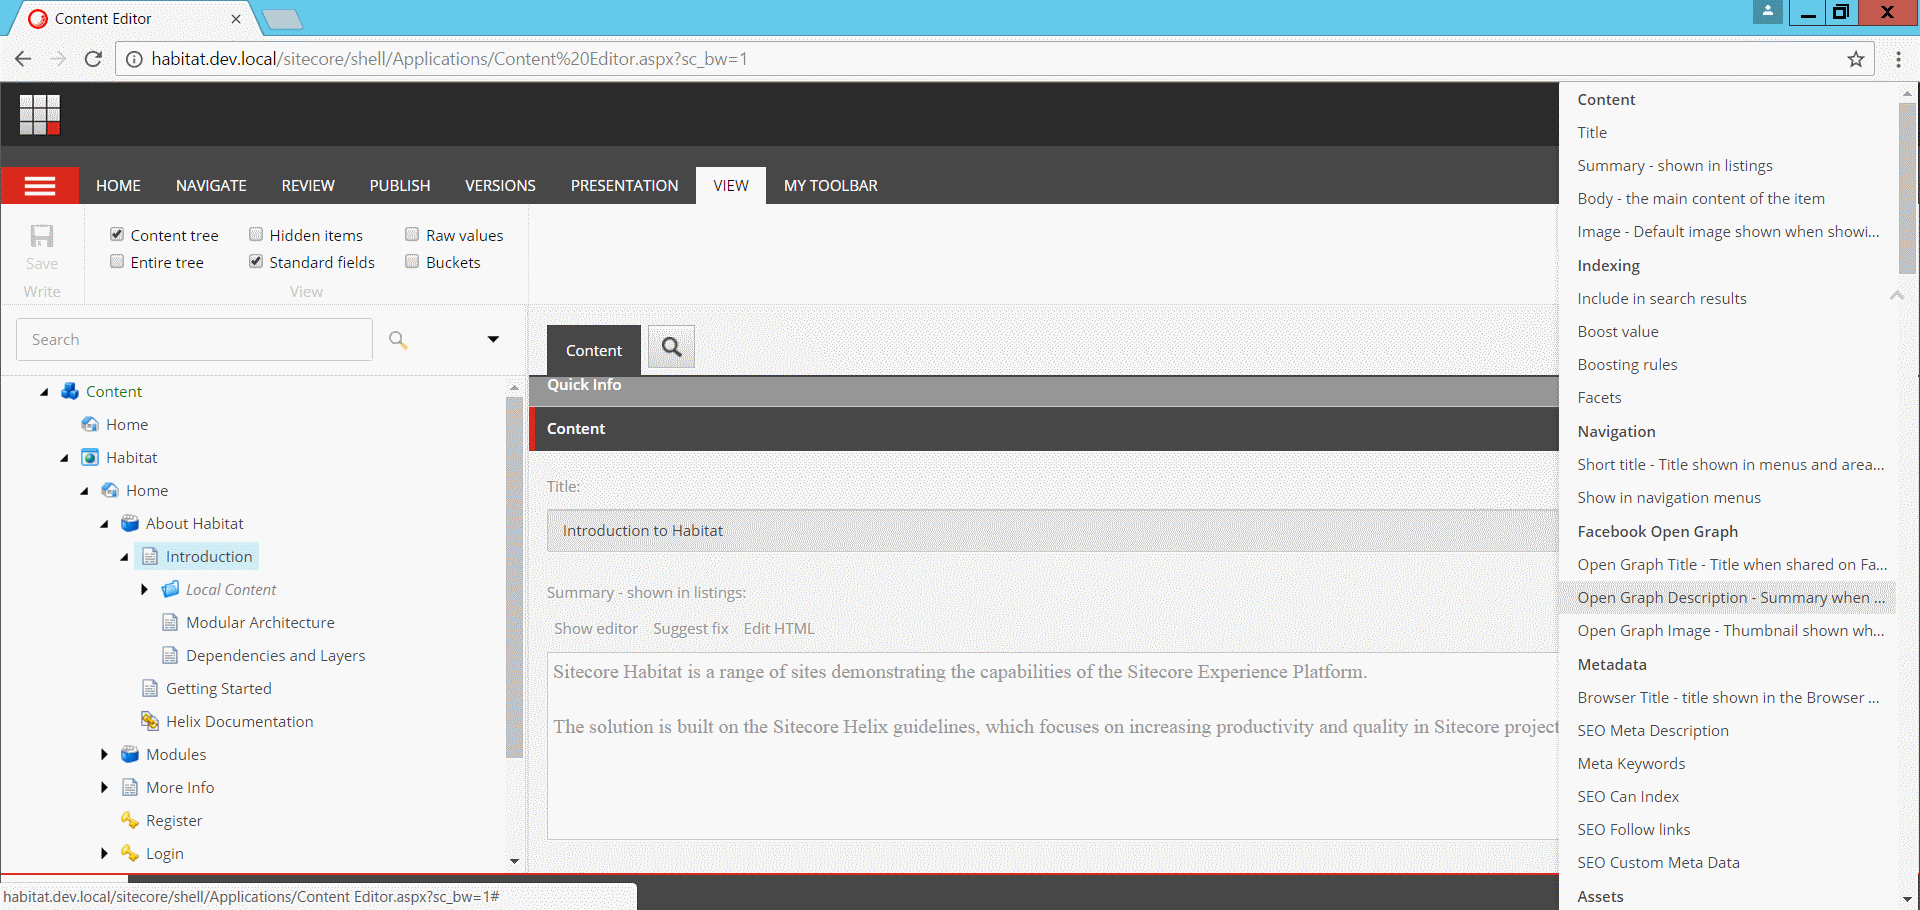This screenshot has width=1920, height=910.
Task: Click into the Title field input
Action: [1052, 531]
